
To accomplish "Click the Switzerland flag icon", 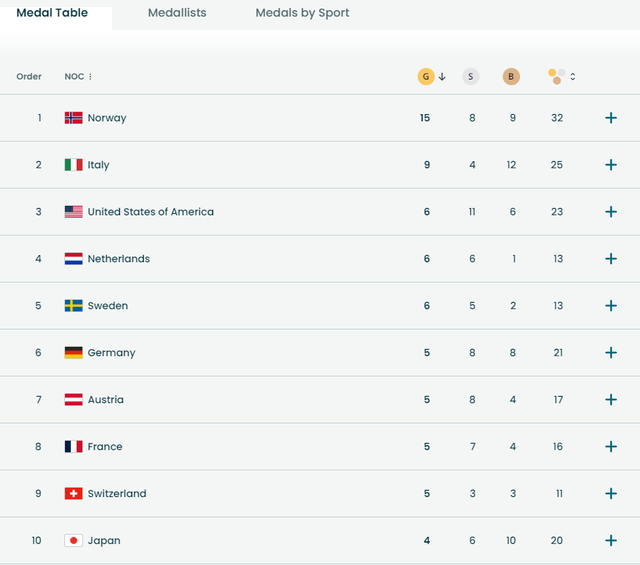I will (74, 494).
